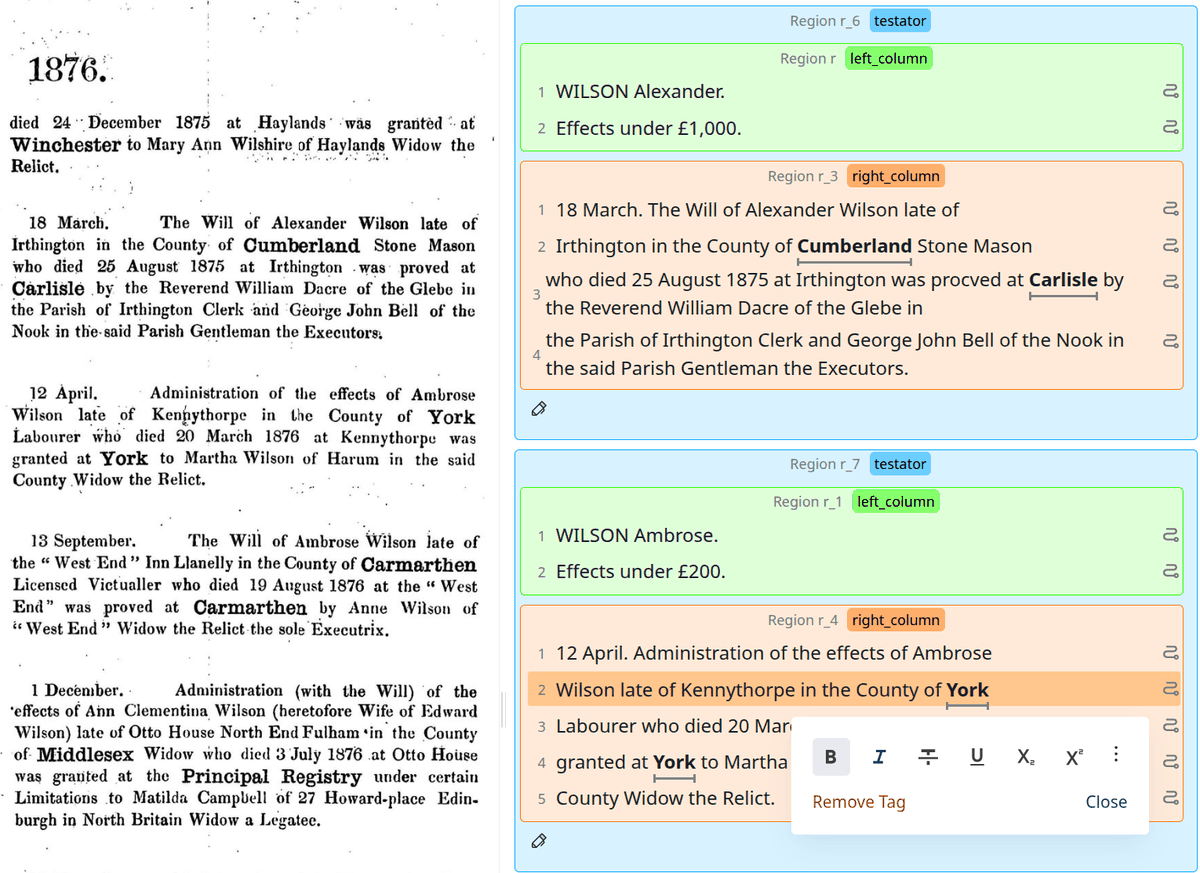Select the 'Region r_1' label
The height and width of the screenshot is (873, 1200).
point(808,501)
